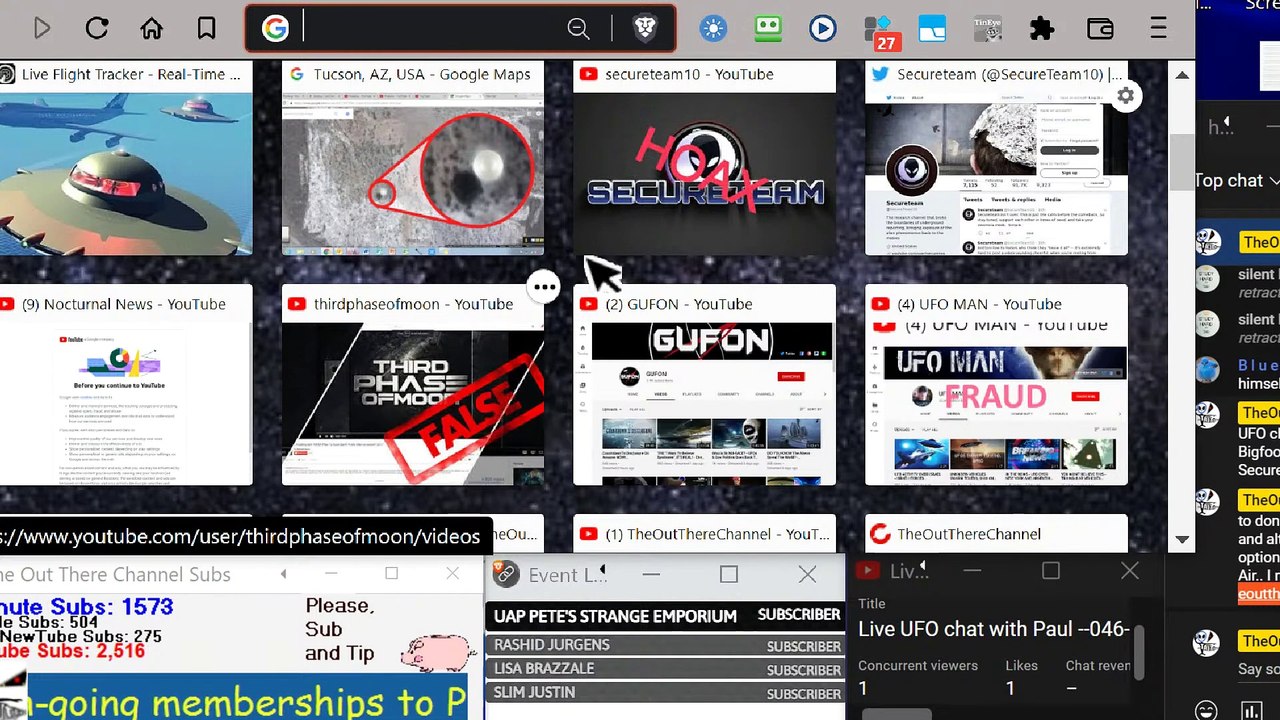Open Live Flight Tracker speed dial tile

point(126,159)
